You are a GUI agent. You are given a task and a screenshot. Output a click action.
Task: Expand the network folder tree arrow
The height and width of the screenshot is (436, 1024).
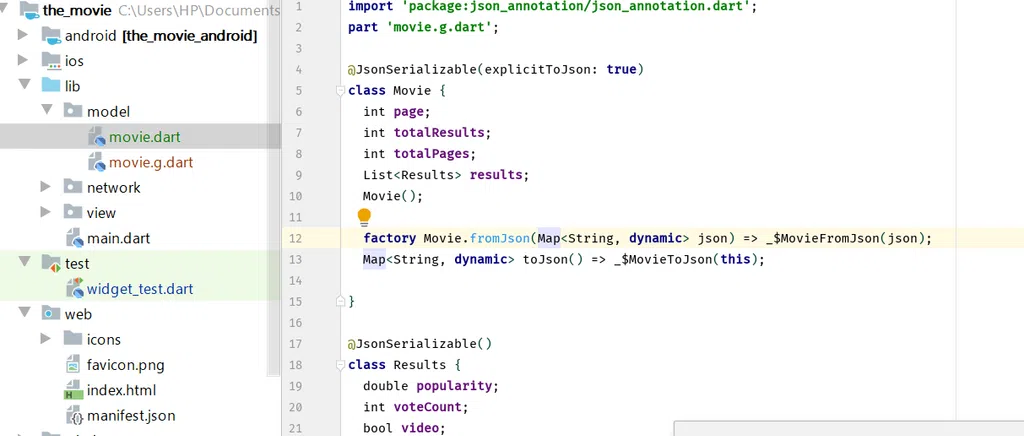point(45,187)
